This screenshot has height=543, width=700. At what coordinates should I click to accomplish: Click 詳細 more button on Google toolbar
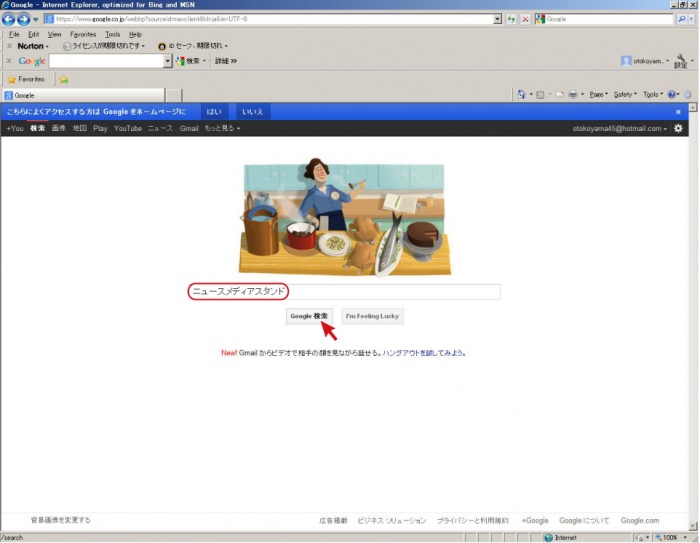tap(225, 61)
